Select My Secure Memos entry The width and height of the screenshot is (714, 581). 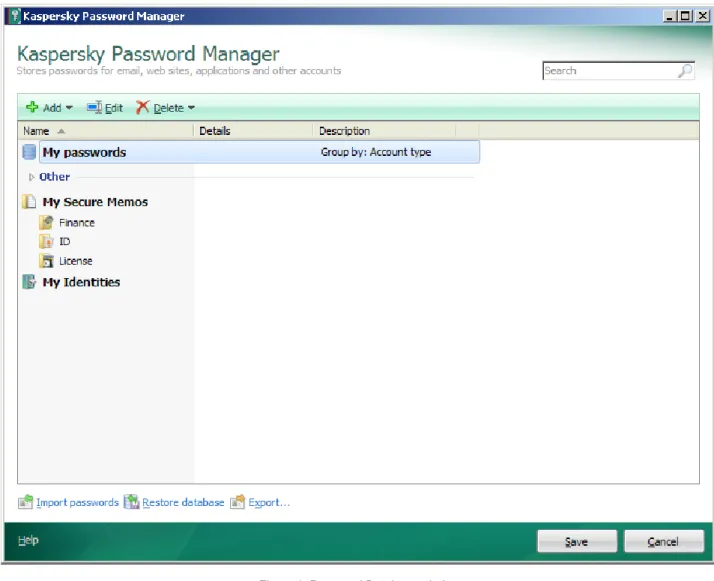pyautogui.click(x=95, y=202)
